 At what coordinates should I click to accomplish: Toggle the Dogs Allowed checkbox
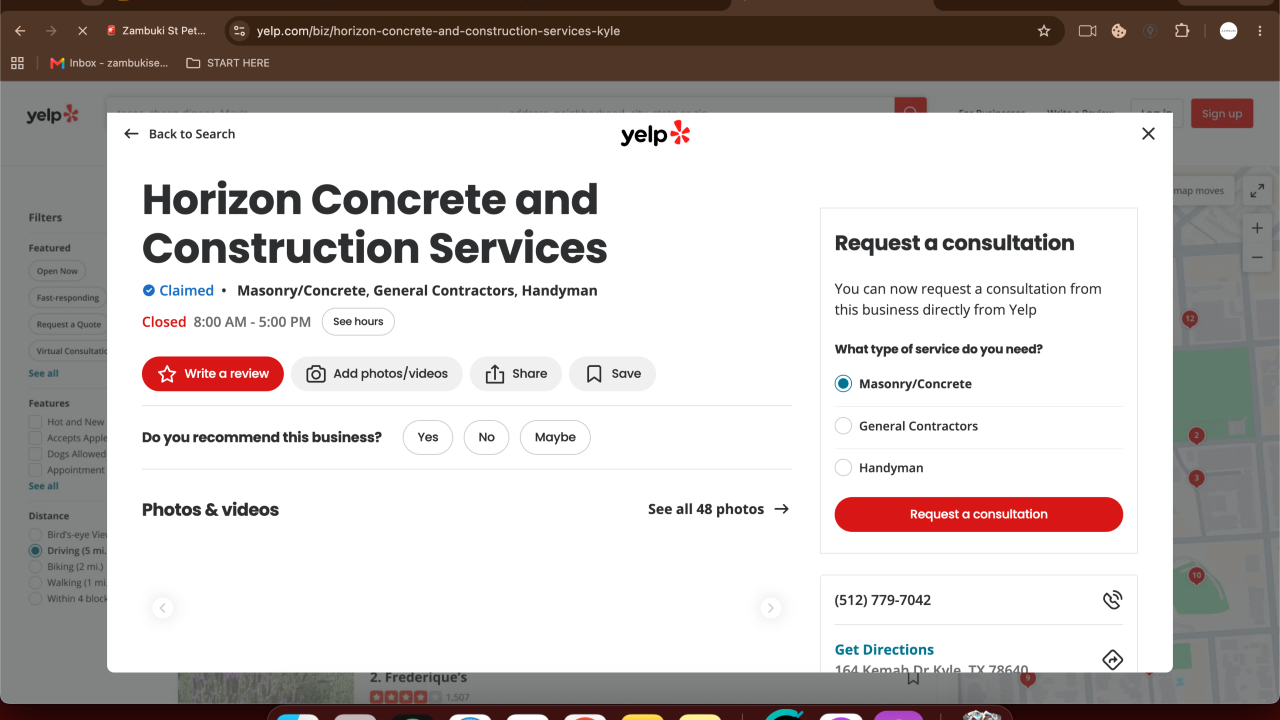pyautogui.click(x=36, y=454)
